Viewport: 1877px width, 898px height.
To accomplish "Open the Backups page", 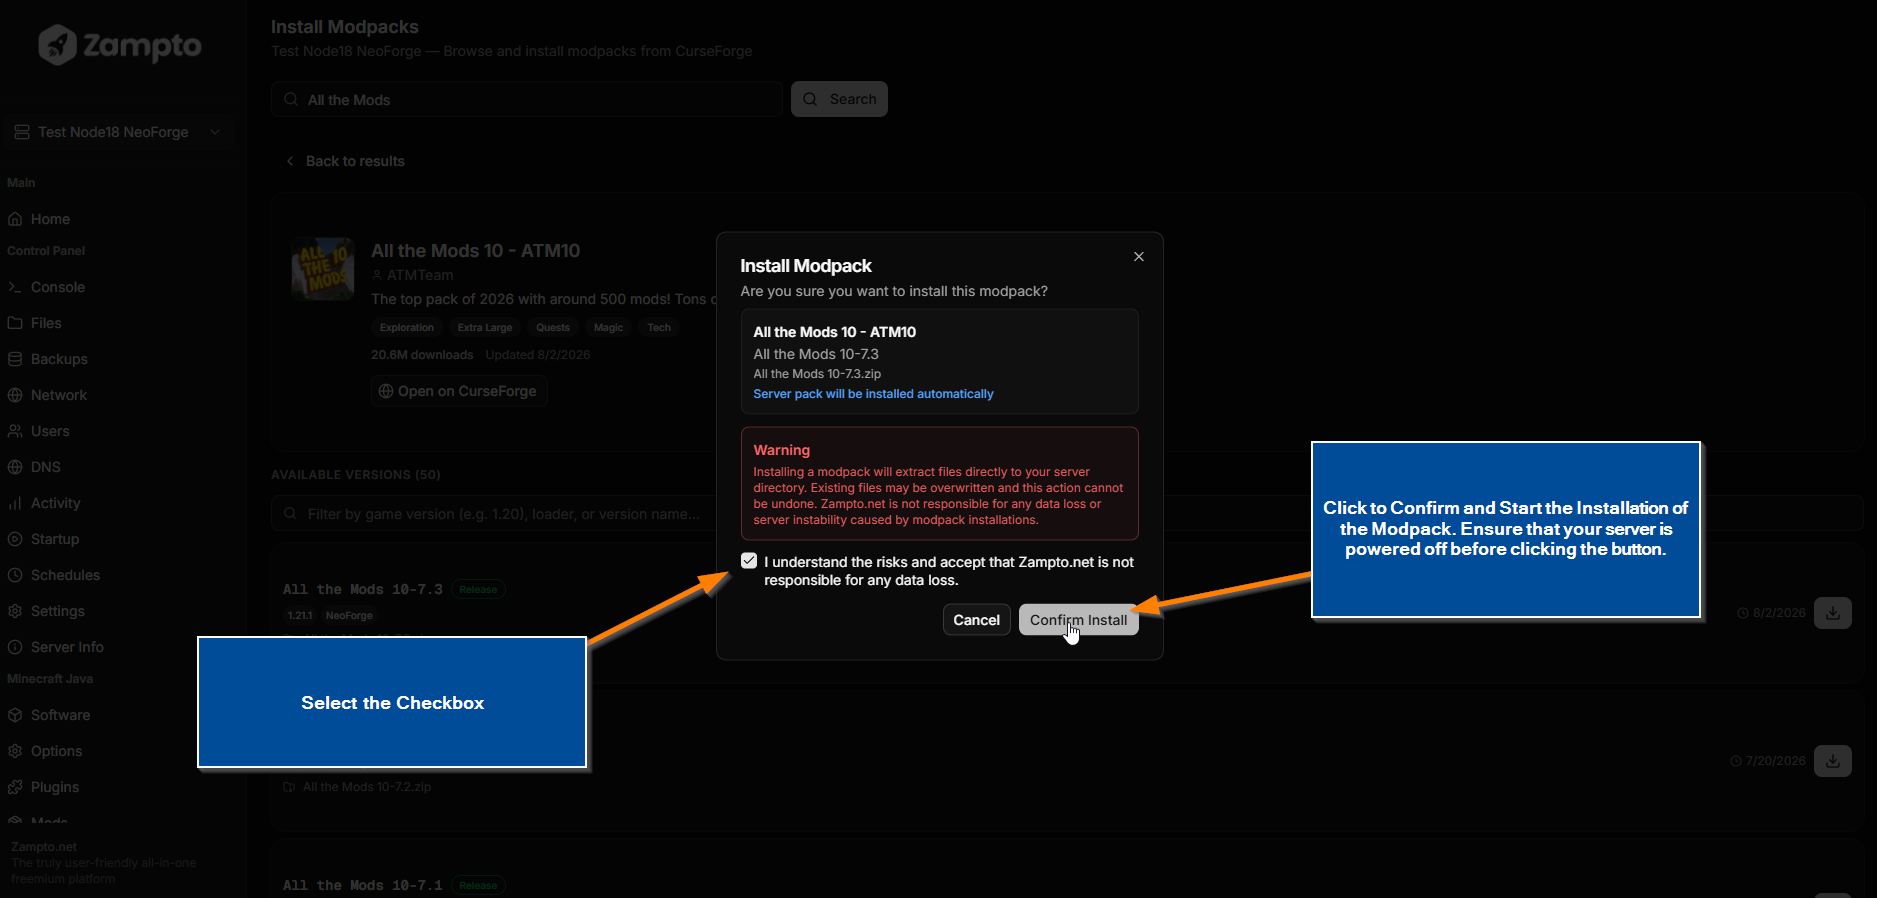I will click(59, 359).
